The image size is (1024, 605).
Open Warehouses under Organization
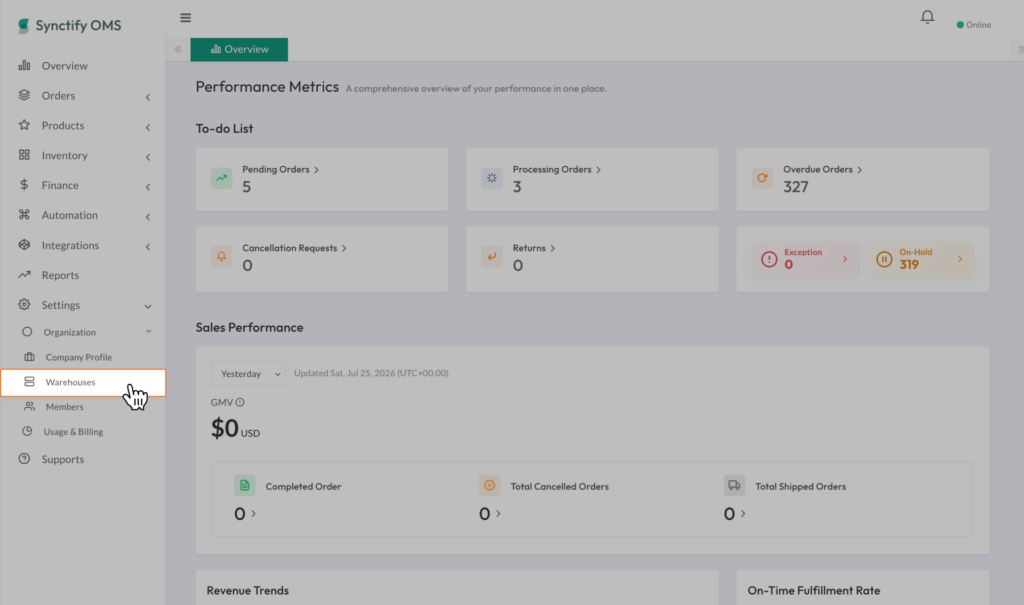(83, 382)
